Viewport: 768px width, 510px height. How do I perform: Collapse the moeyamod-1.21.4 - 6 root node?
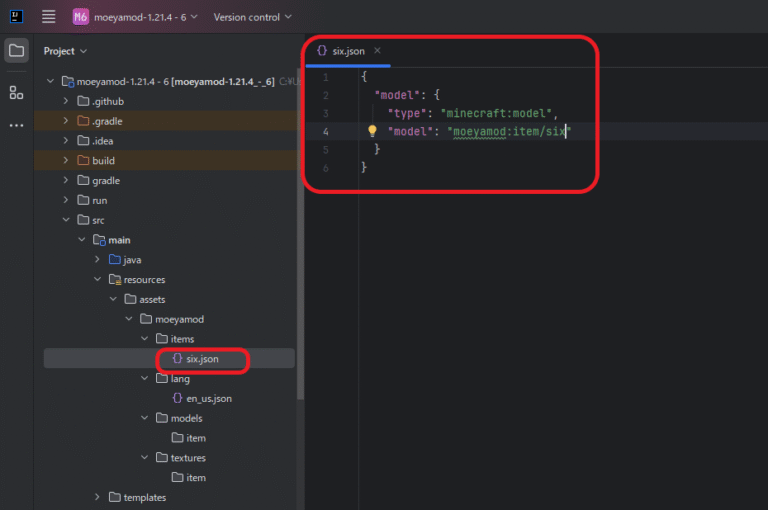coord(50,81)
